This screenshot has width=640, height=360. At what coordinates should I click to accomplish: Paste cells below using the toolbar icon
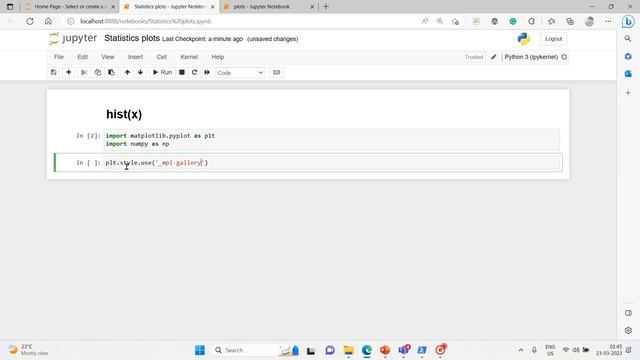pos(111,72)
